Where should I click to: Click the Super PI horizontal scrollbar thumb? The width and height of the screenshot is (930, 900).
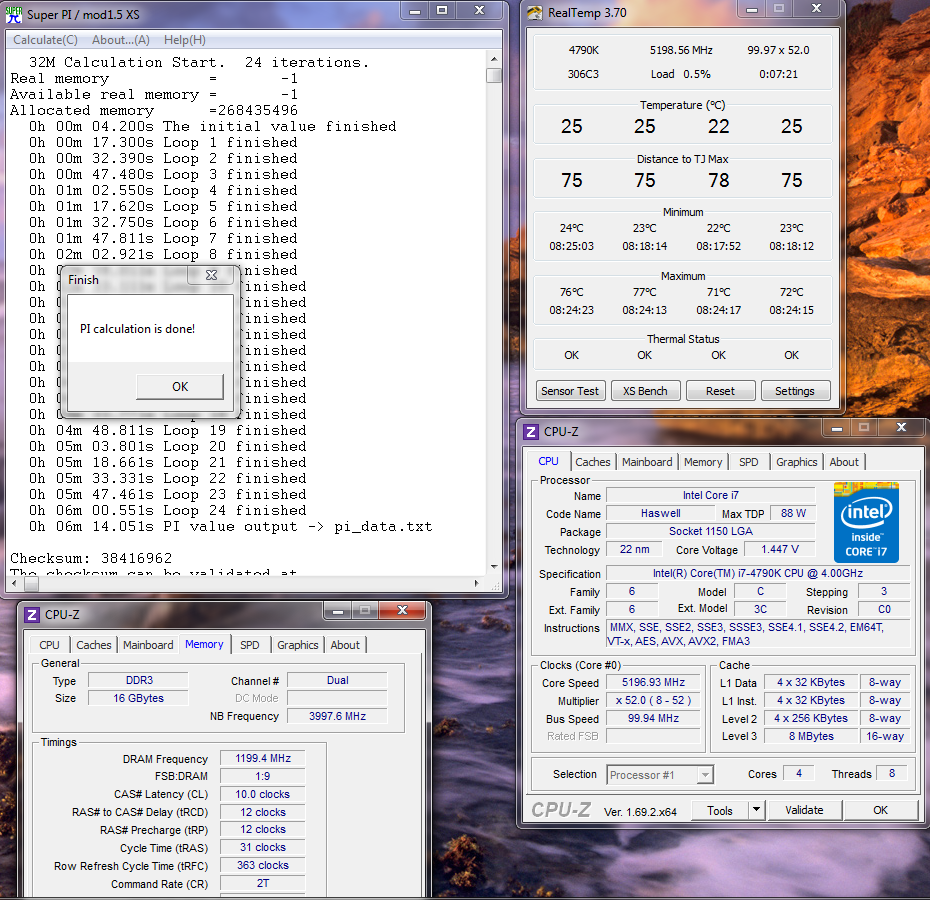[x=31, y=584]
